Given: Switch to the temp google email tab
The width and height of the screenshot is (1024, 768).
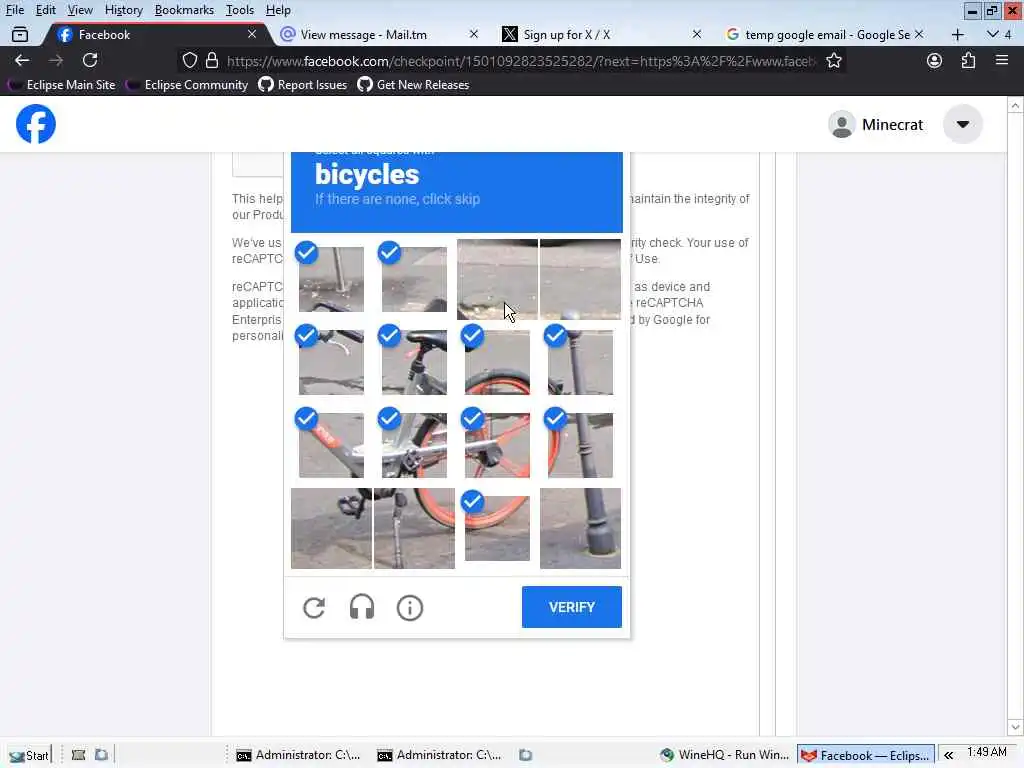Looking at the screenshot, I should (x=824, y=35).
